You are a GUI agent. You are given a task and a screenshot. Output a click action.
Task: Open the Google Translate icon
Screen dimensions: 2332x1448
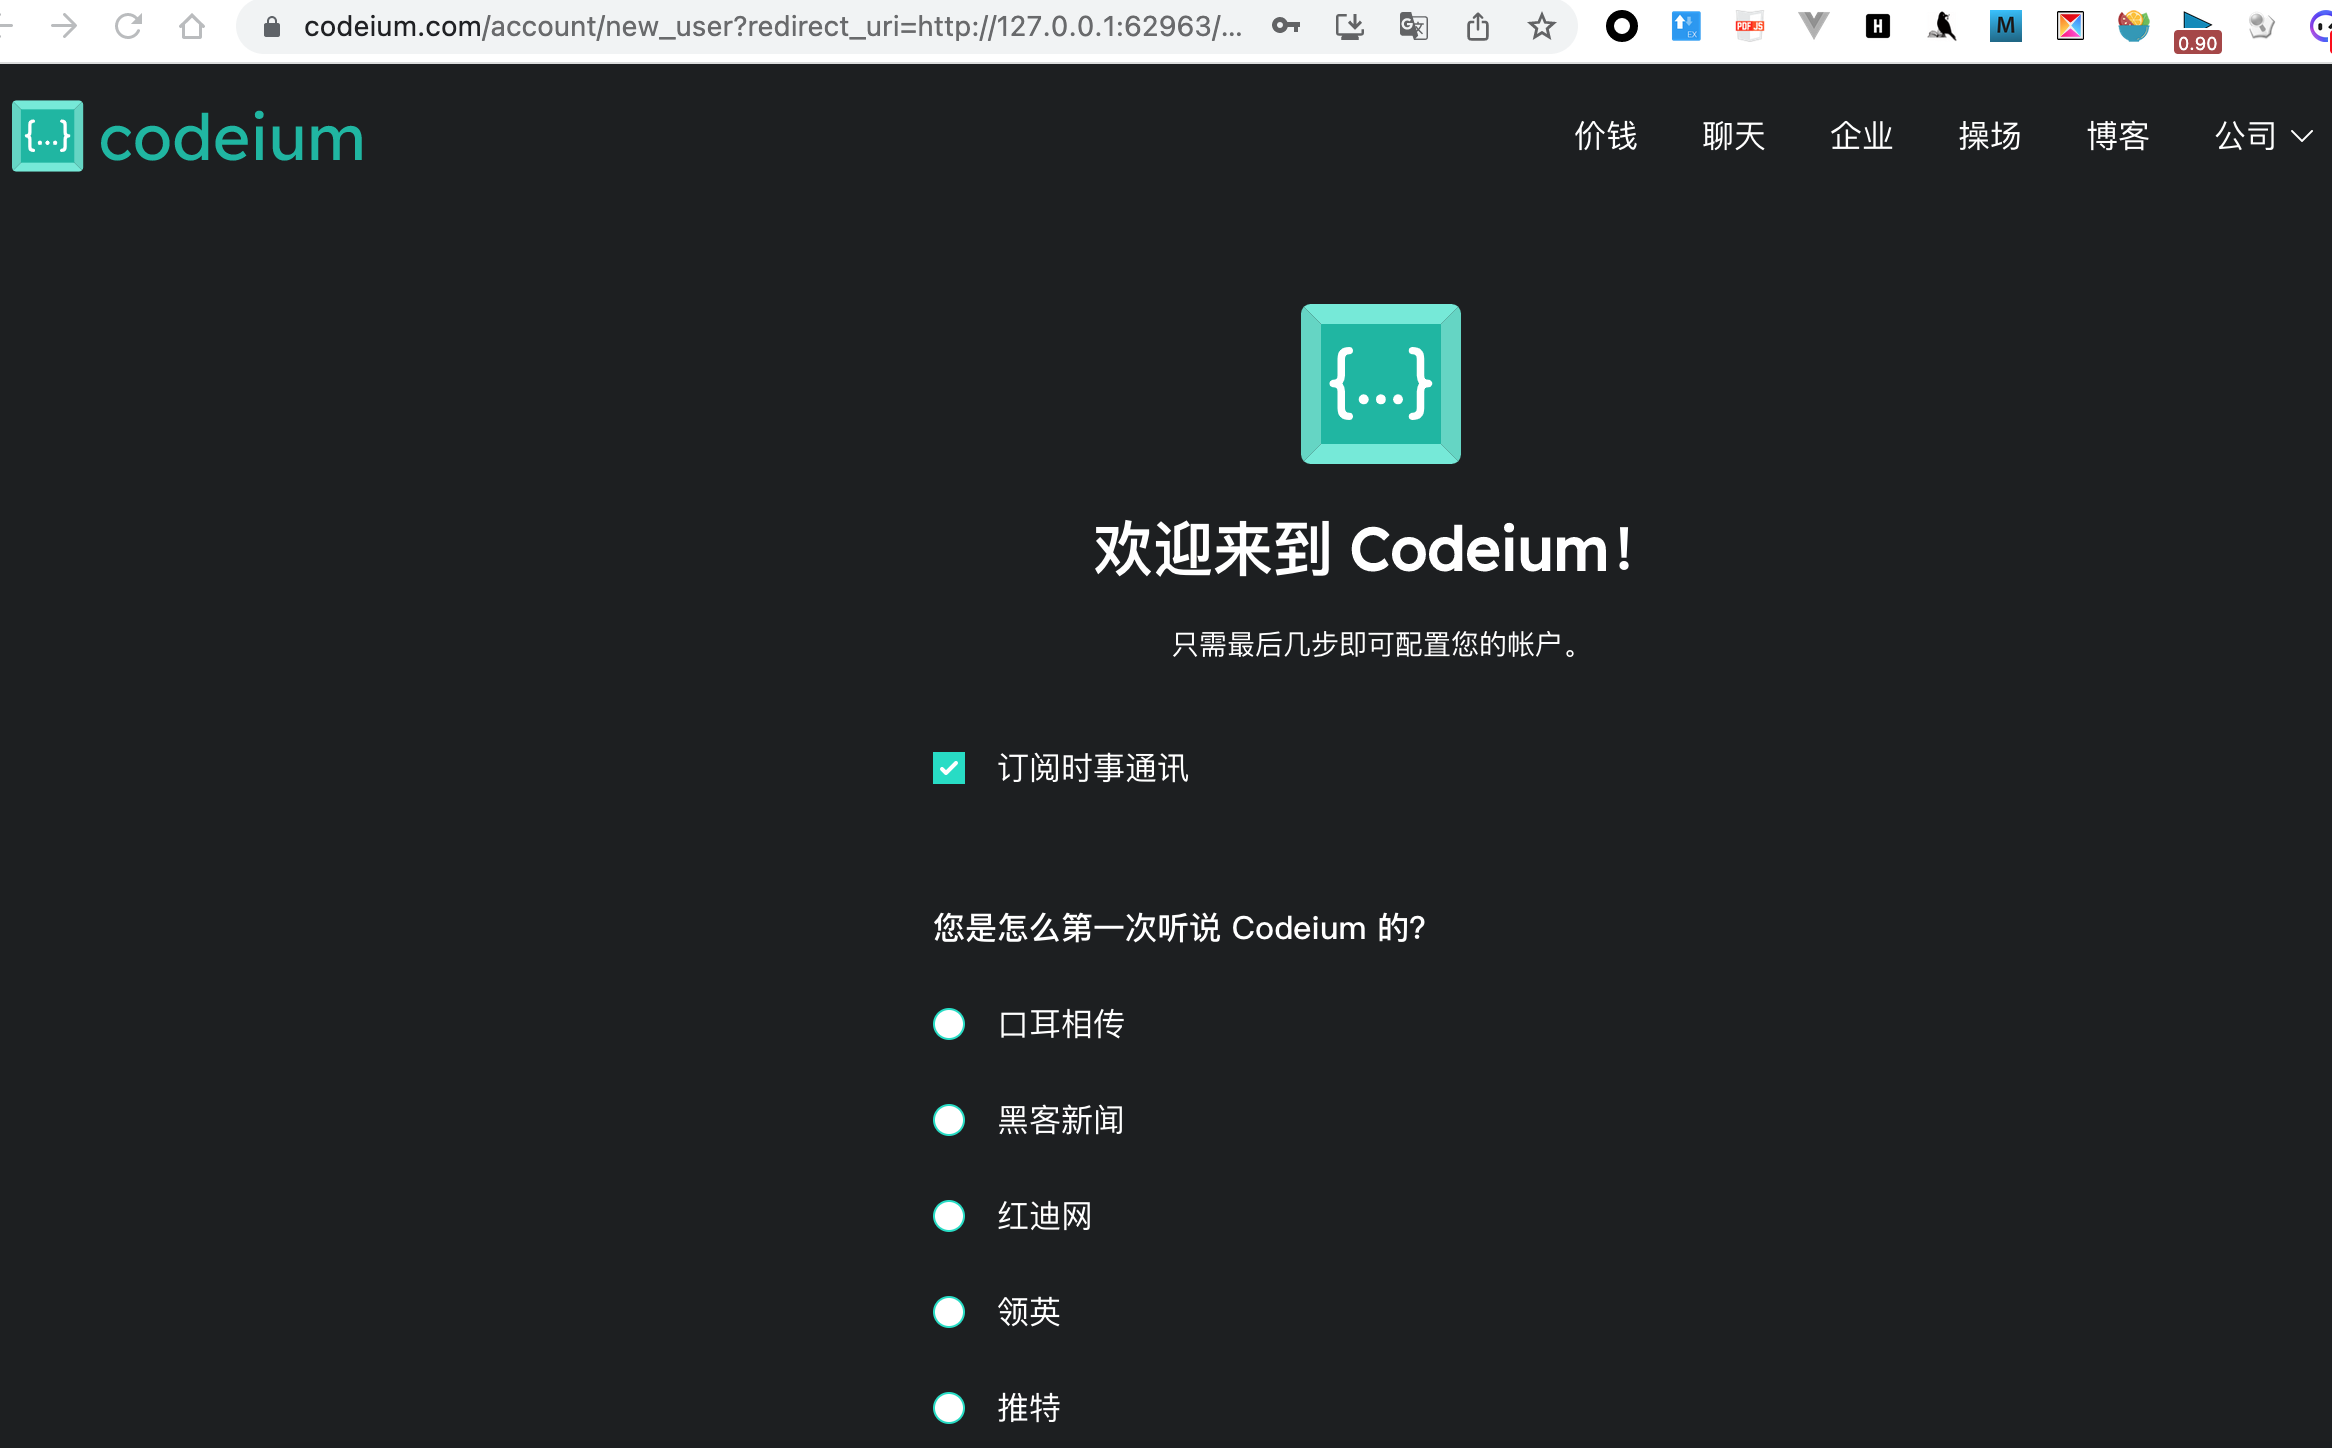1414,26
